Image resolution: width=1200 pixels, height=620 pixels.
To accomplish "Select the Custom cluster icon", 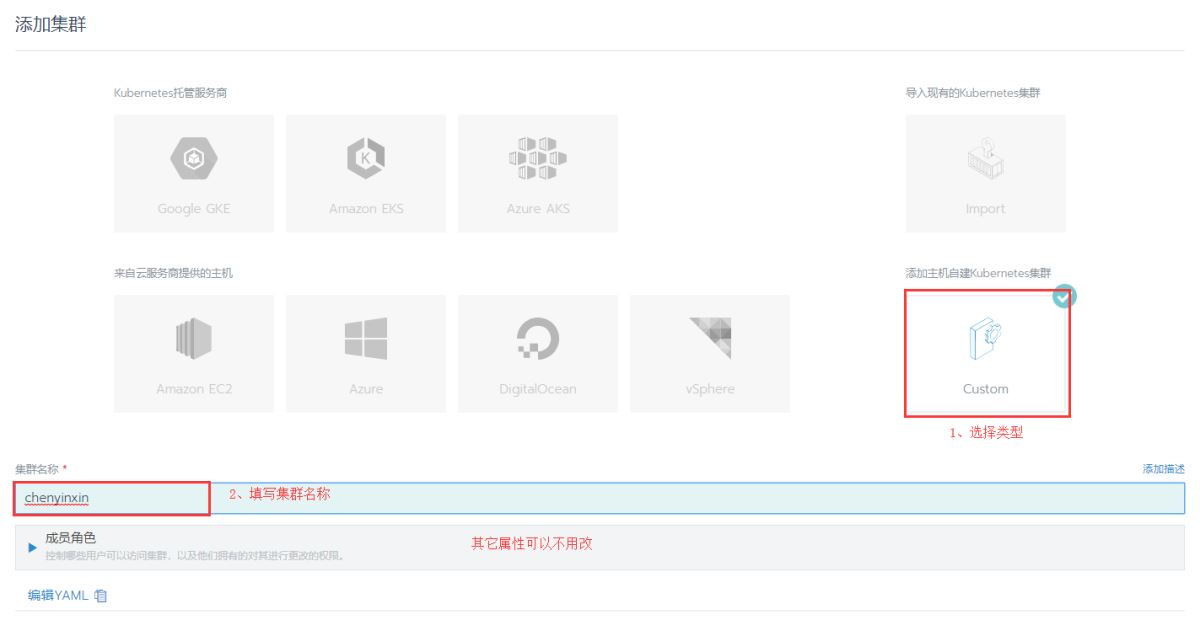I will 986,339.
